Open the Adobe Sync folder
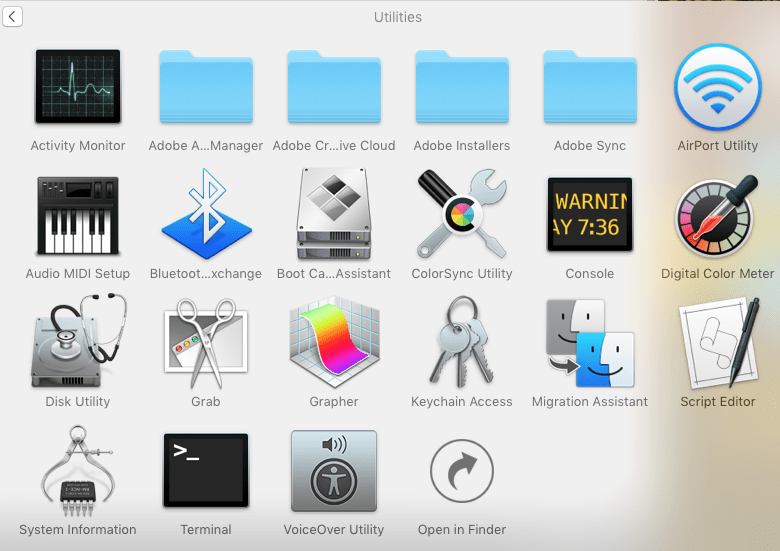780x551 pixels. point(590,87)
